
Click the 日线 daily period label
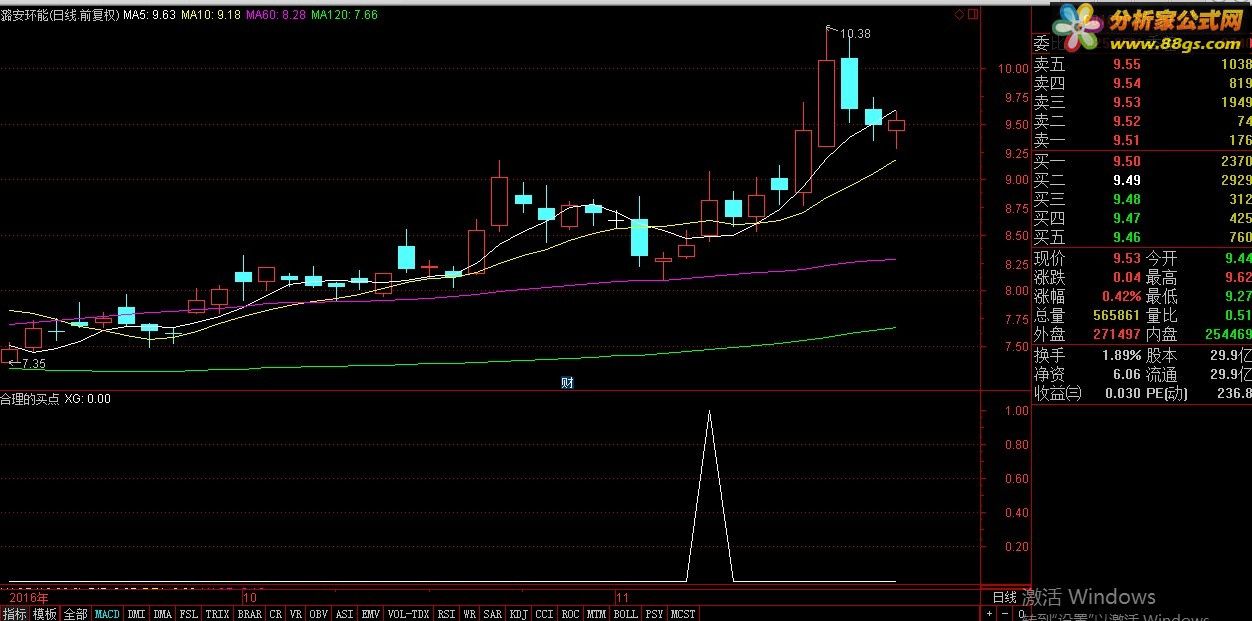(1004, 597)
